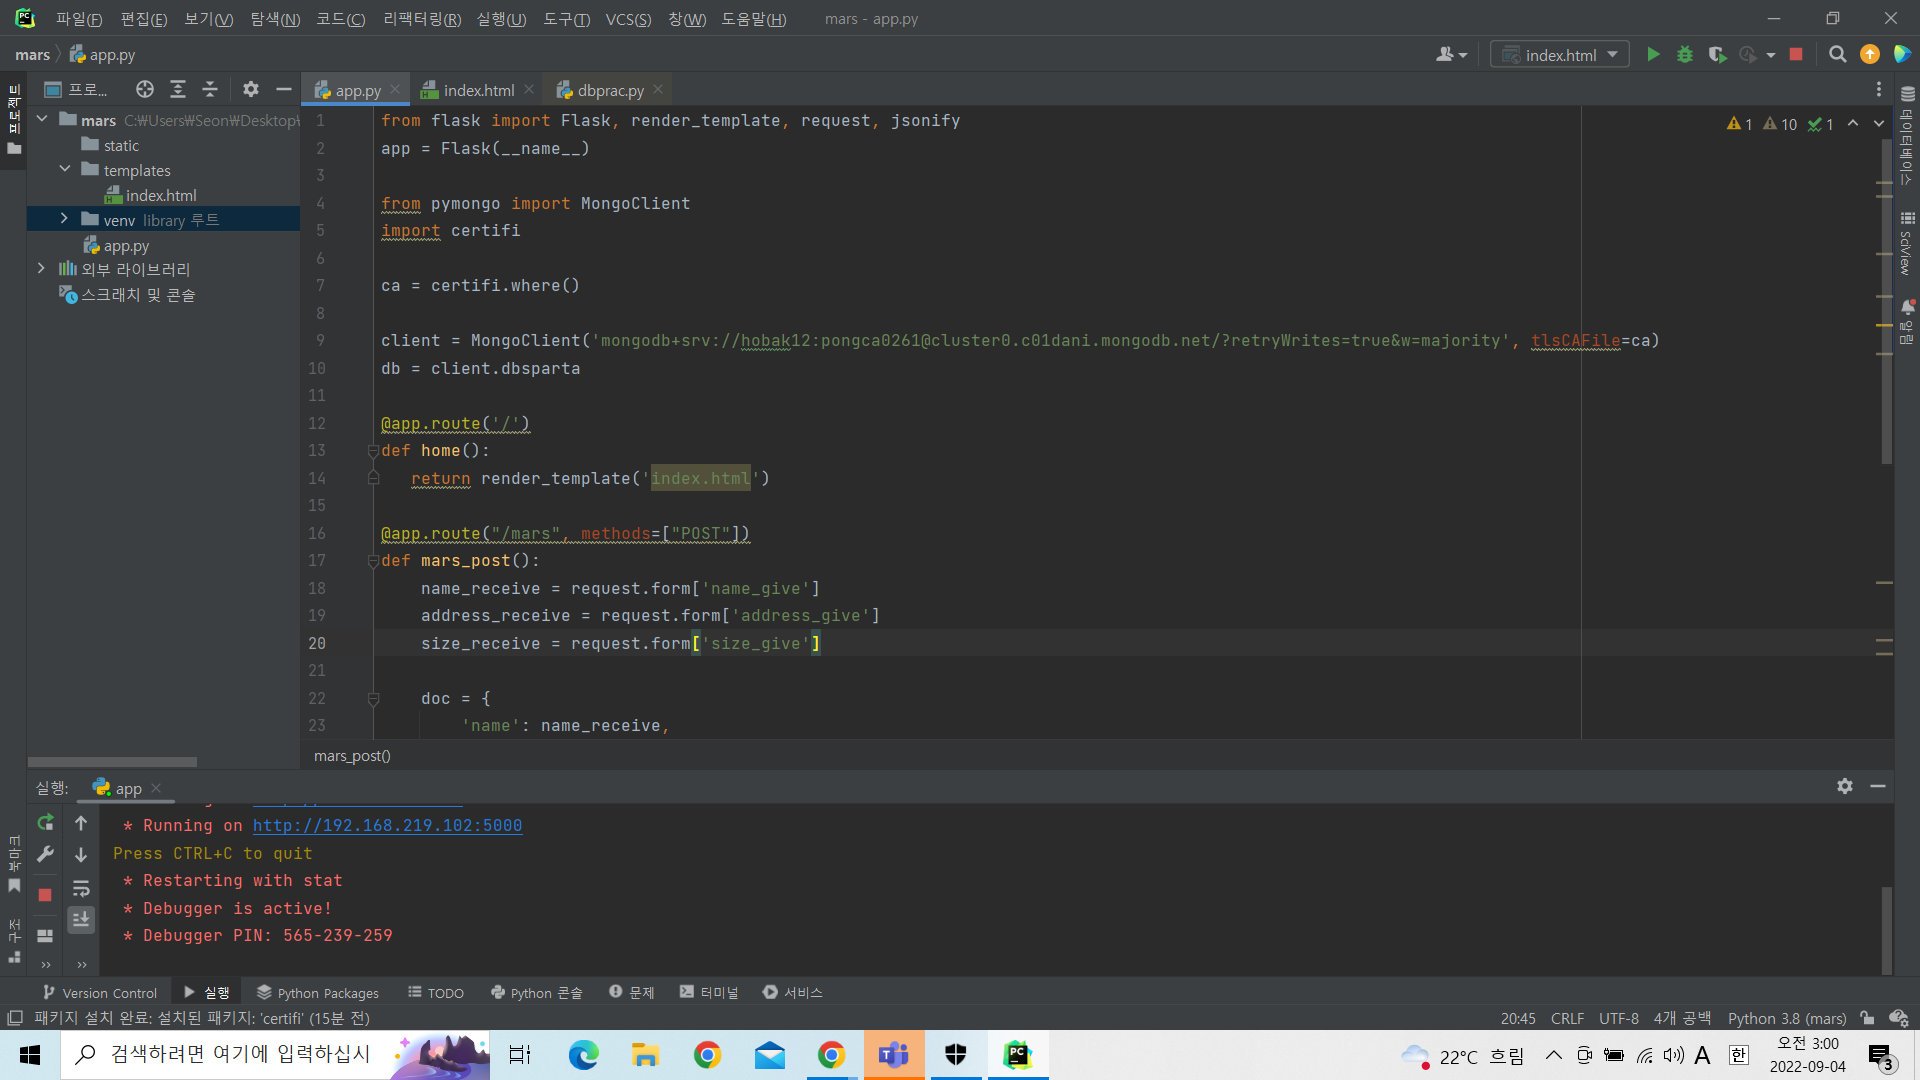The image size is (1920, 1080).
Task: Open Python Packages tool window
Action: tap(318, 992)
